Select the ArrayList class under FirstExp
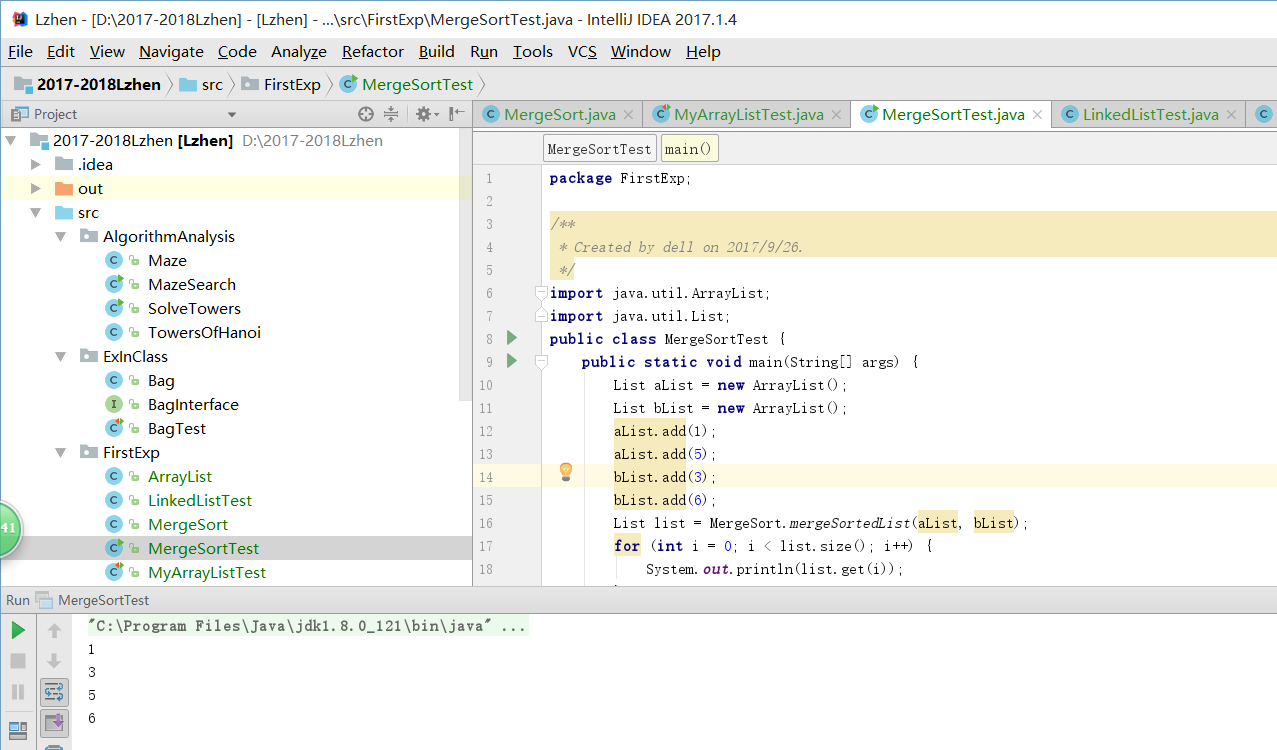Screen dimensions: 1277x750 (x=180, y=477)
